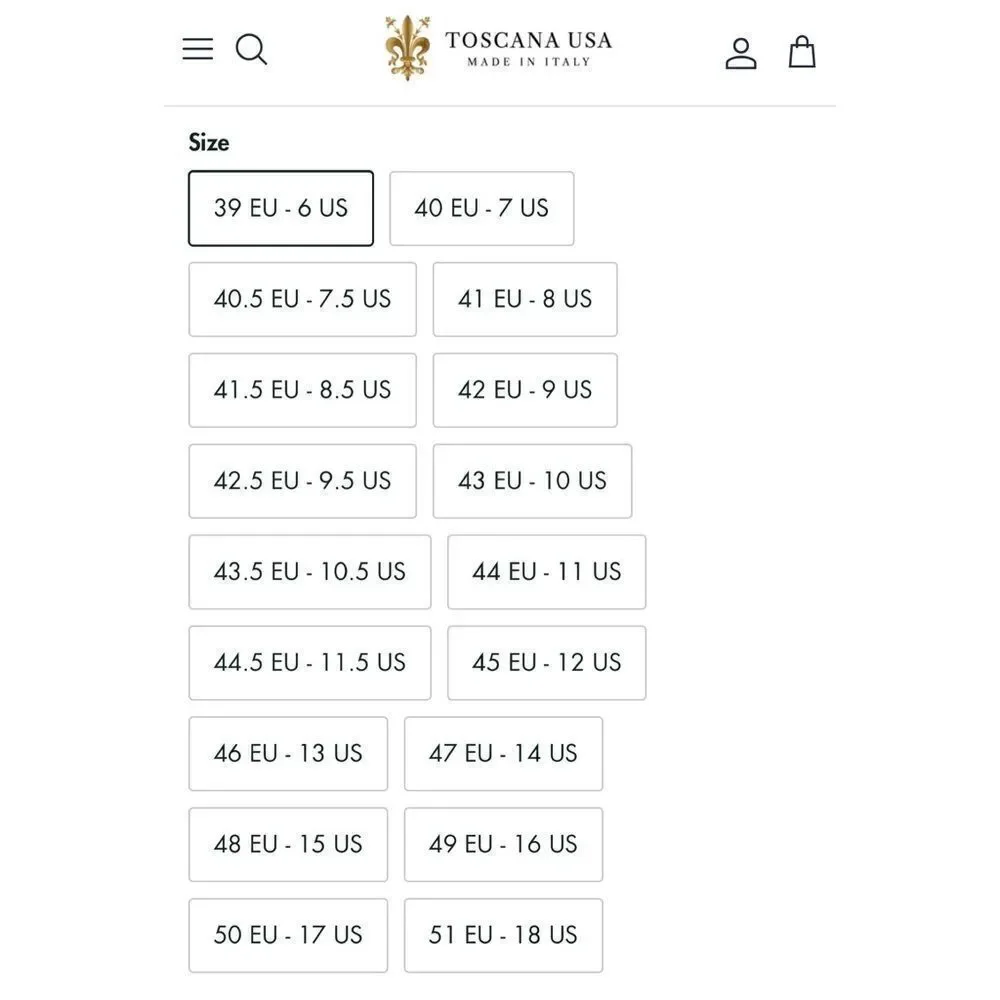Screen dimensions: 1000x1000
Task: Go to the Toscana USA logo
Action: (x=499, y=48)
